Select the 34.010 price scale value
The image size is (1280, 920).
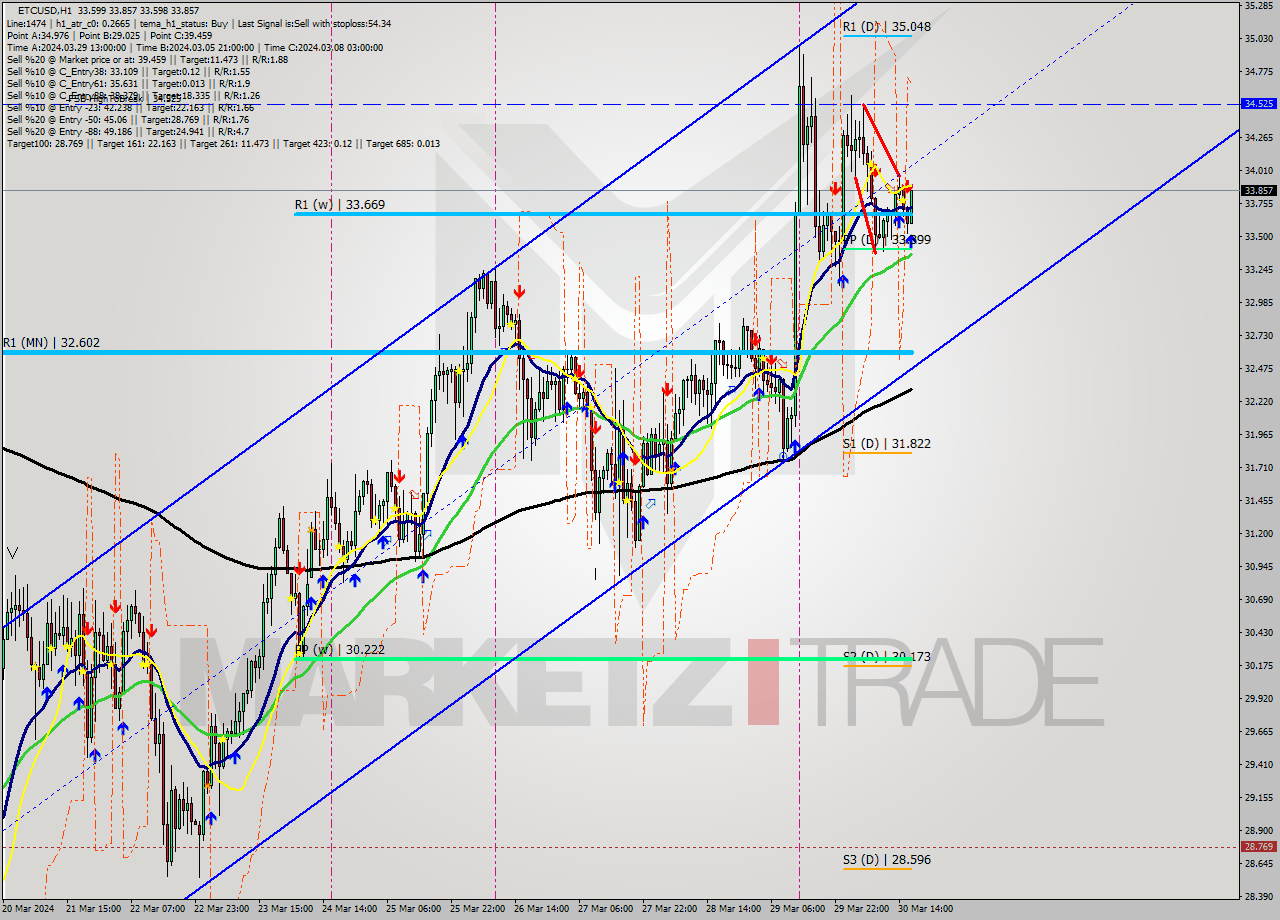pyautogui.click(x=1258, y=171)
